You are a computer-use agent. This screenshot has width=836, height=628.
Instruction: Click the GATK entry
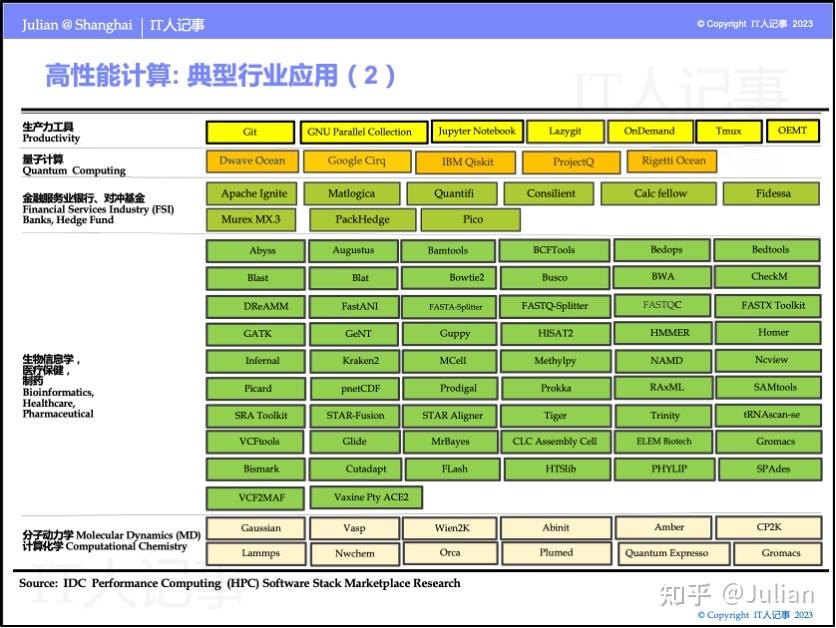pos(255,333)
